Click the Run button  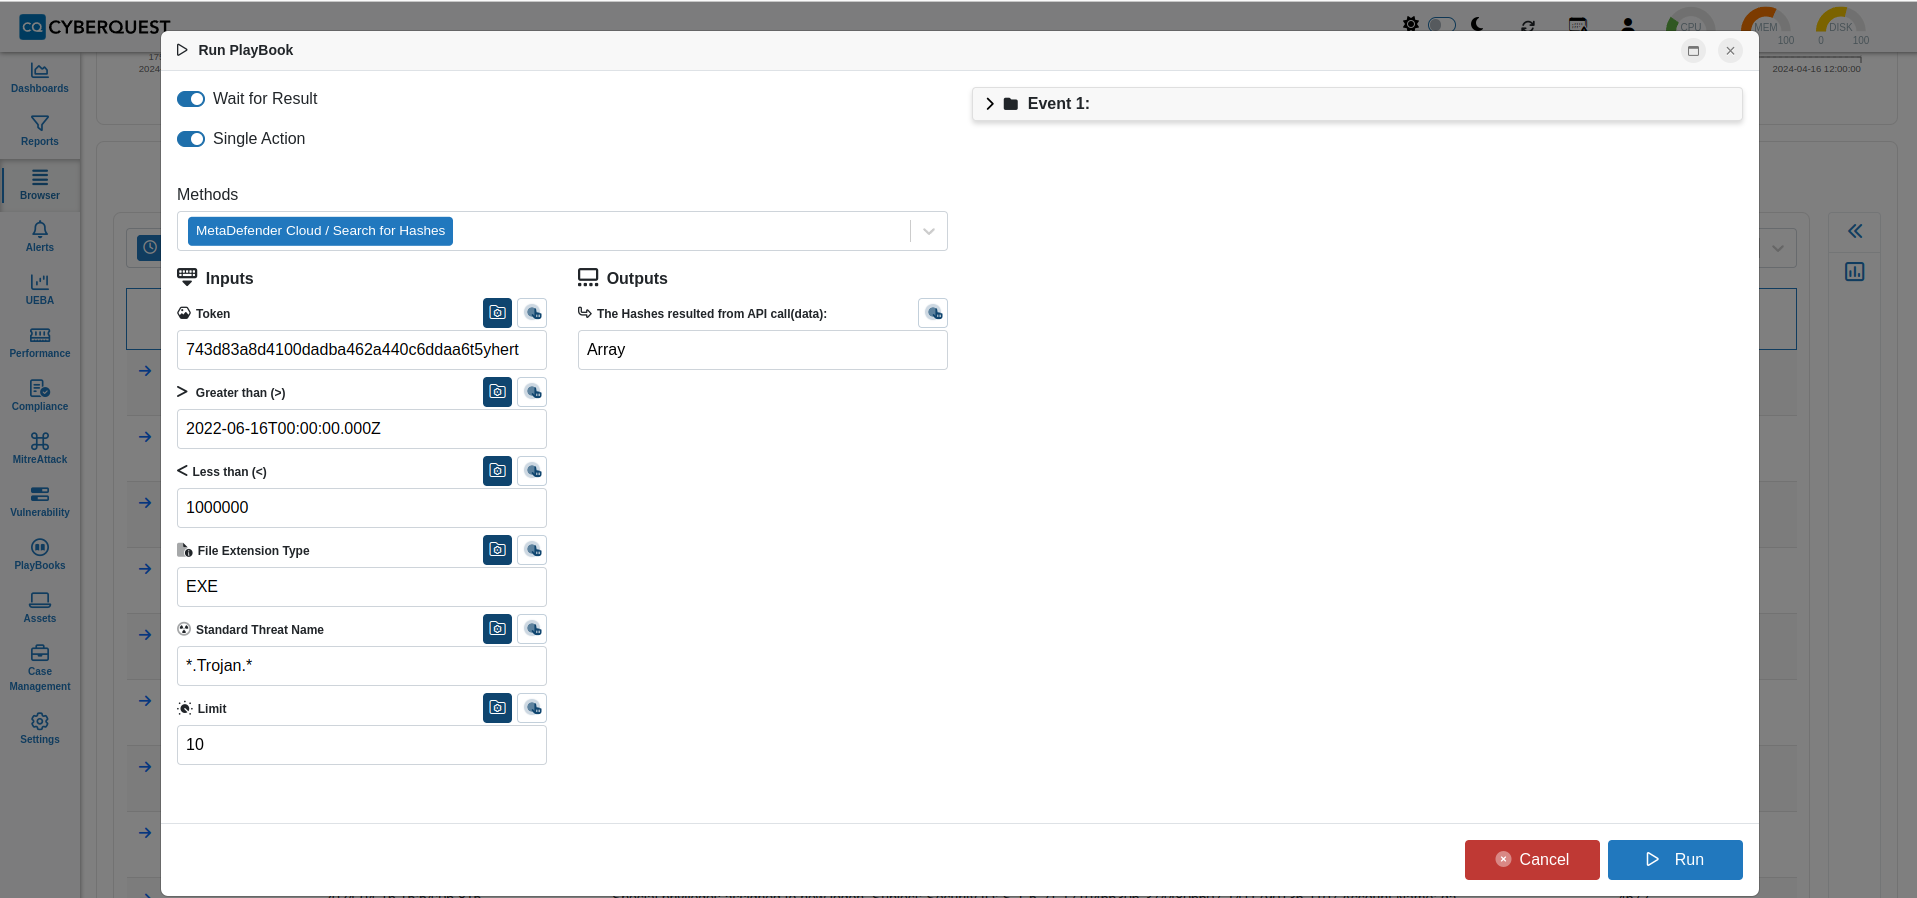(1675, 860)
